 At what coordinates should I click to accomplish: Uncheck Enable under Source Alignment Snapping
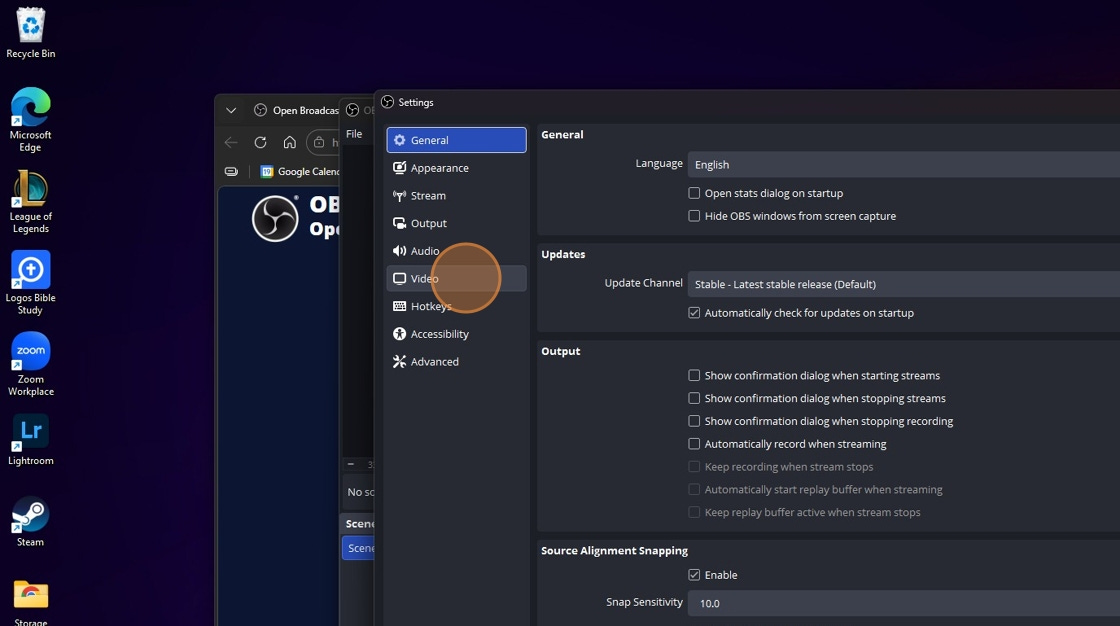pos(694,575)
